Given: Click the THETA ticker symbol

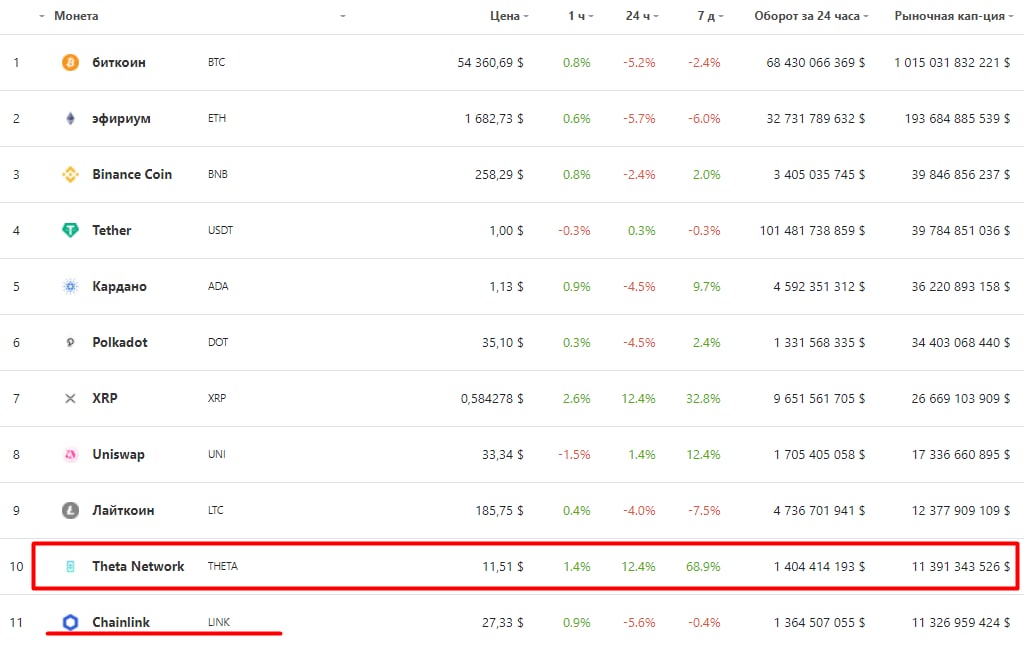Looking at the screenshot, I should click(223, 567).
